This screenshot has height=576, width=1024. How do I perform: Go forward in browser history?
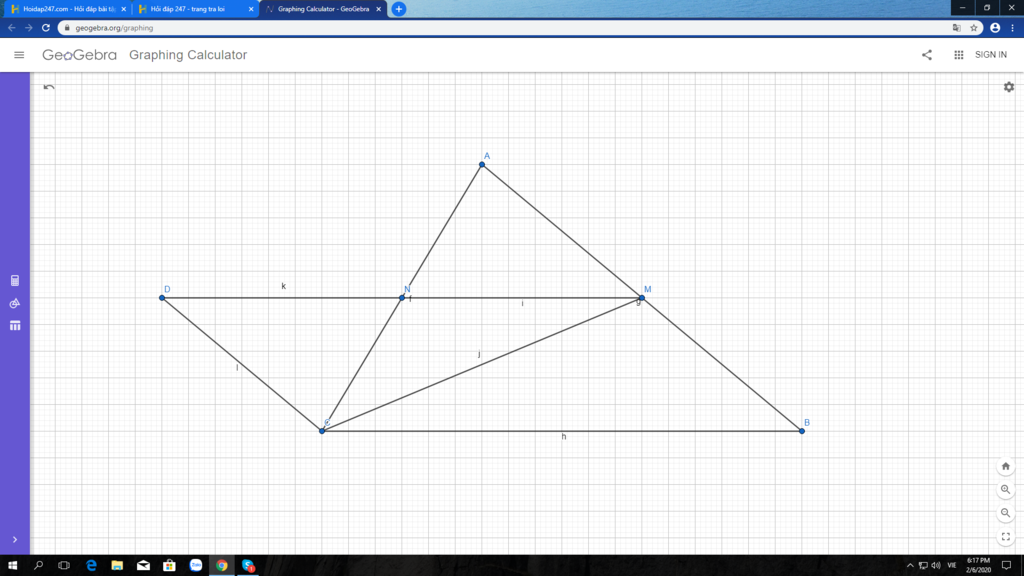28,28
